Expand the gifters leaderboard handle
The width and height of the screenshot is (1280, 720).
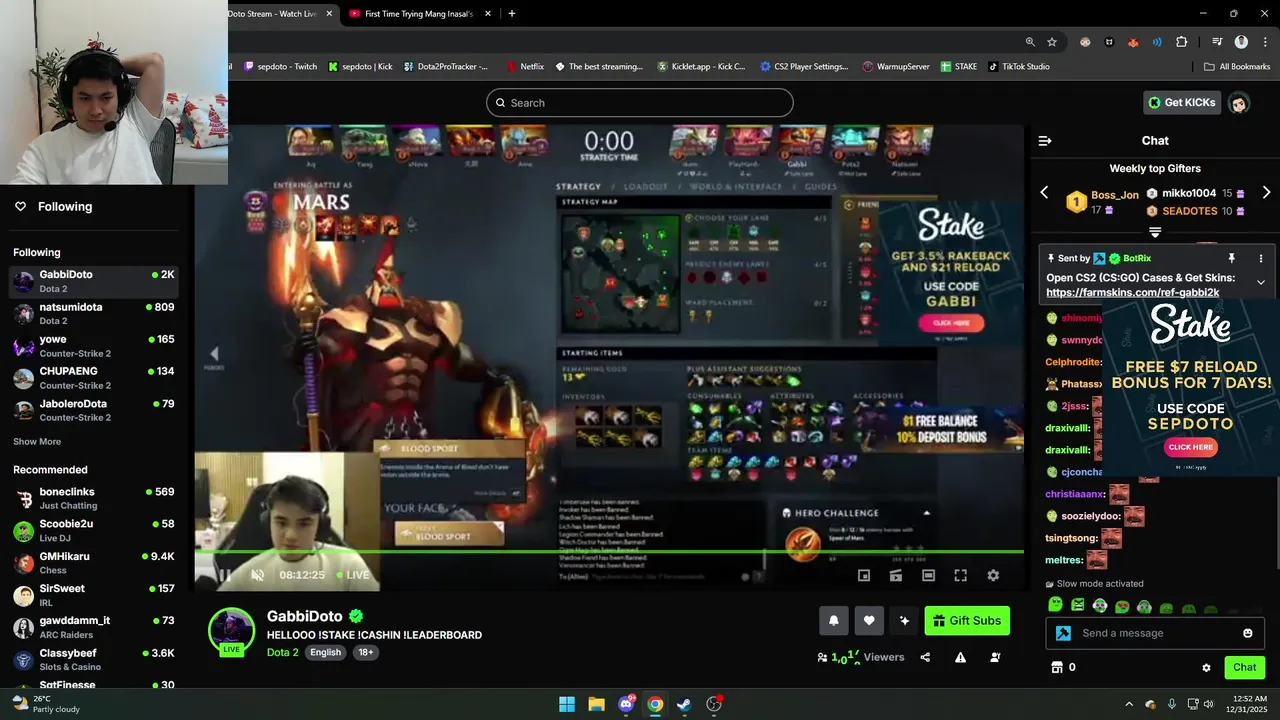(x=1155, y=232)
